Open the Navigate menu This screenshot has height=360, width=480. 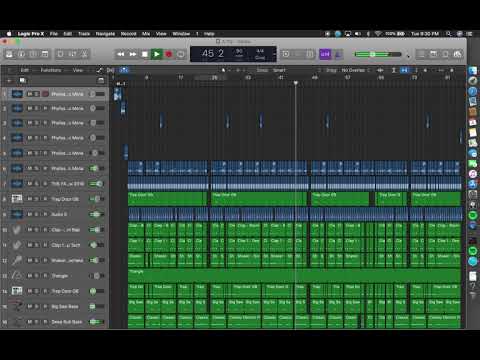pos(105,34)
